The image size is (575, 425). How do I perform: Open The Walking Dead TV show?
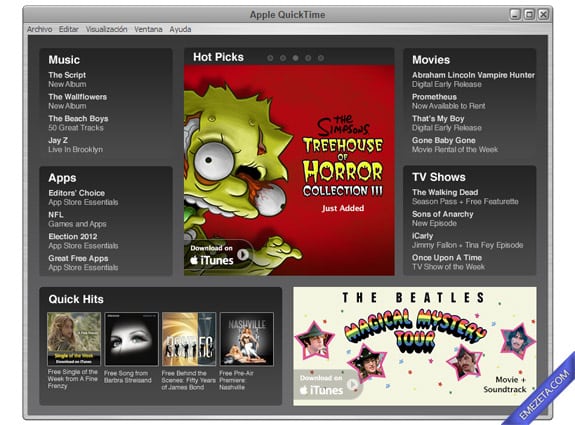(x=465, y=197)
